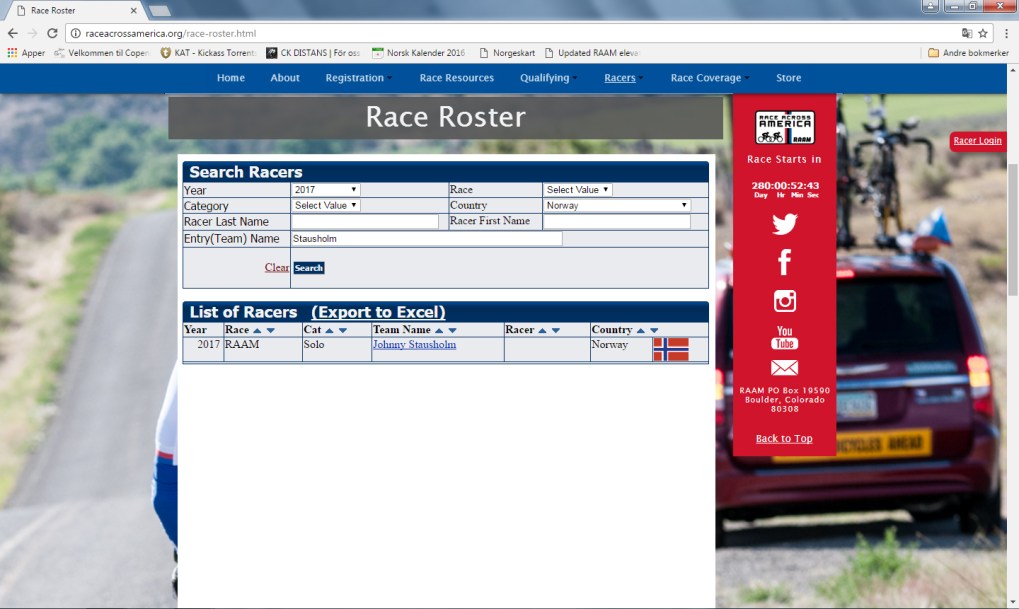Open RAAM Facebook page

tap(784, 262)
